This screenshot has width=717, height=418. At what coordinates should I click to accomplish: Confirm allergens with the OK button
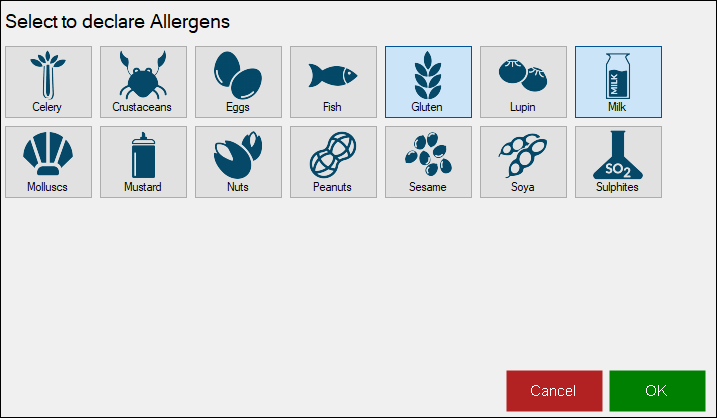[657, 391]
